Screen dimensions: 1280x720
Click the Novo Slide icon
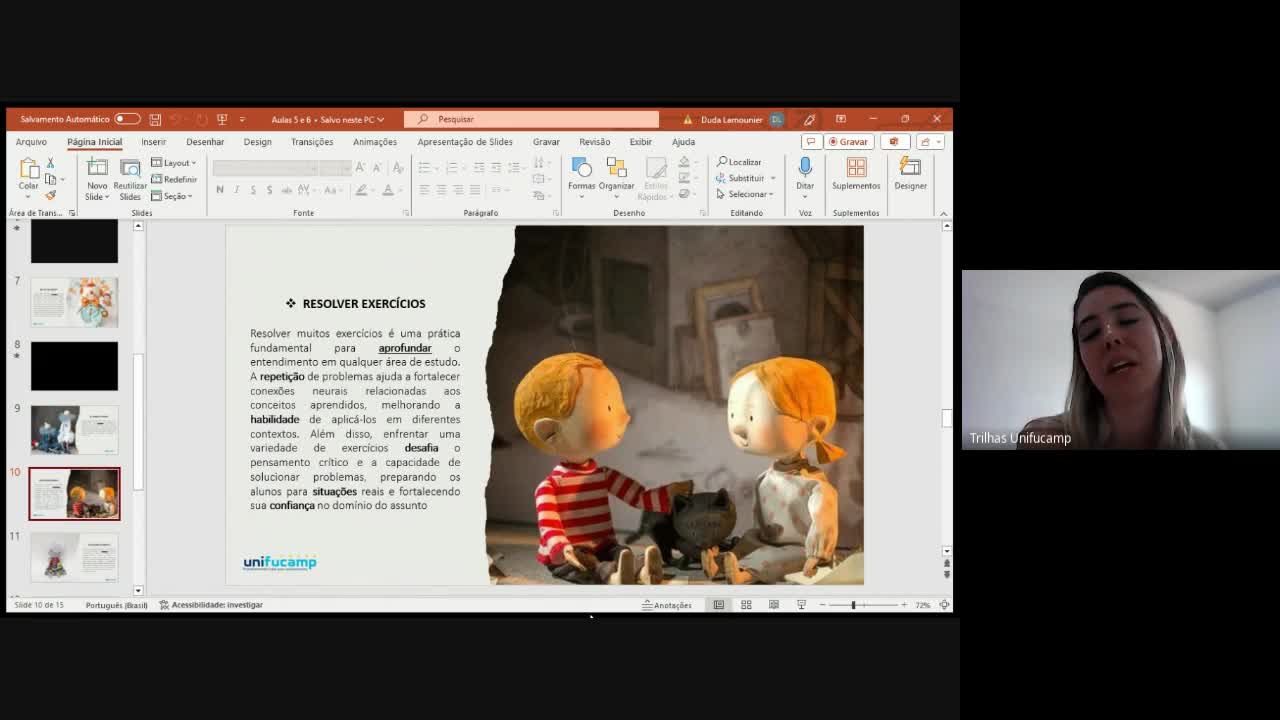[x=97, y=168]
